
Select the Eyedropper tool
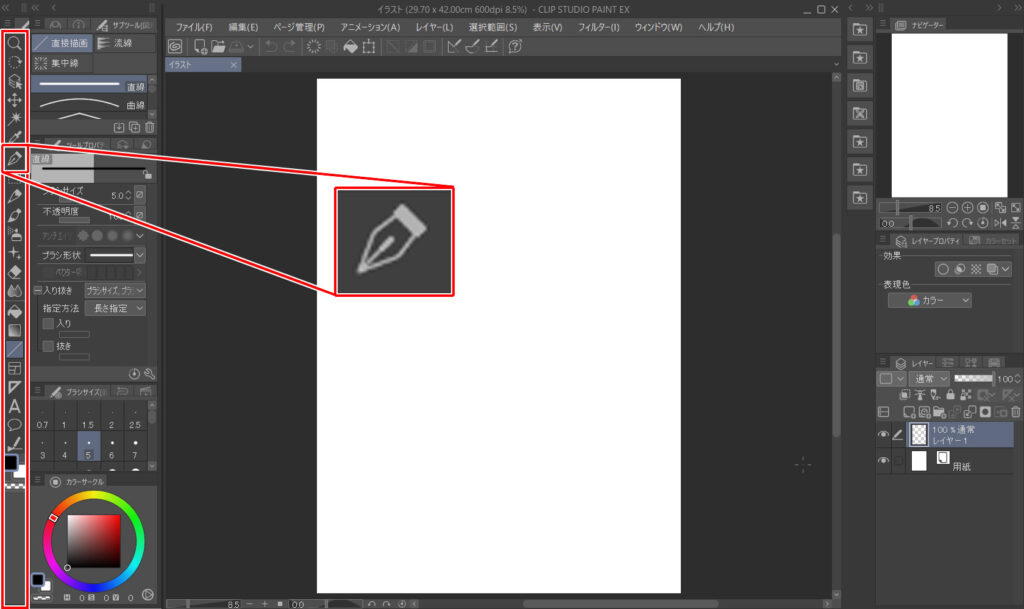tap(15, 137)
